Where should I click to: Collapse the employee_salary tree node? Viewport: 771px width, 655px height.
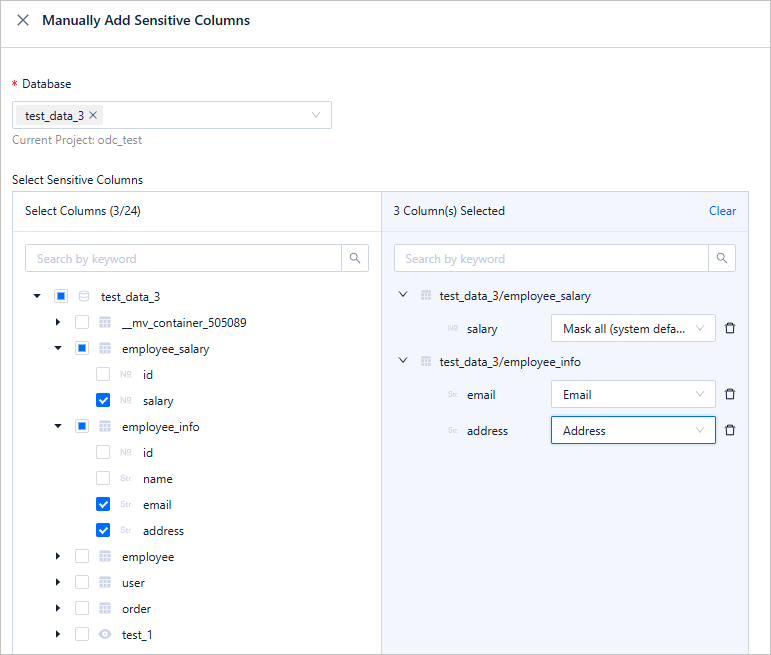click(58, 348)
